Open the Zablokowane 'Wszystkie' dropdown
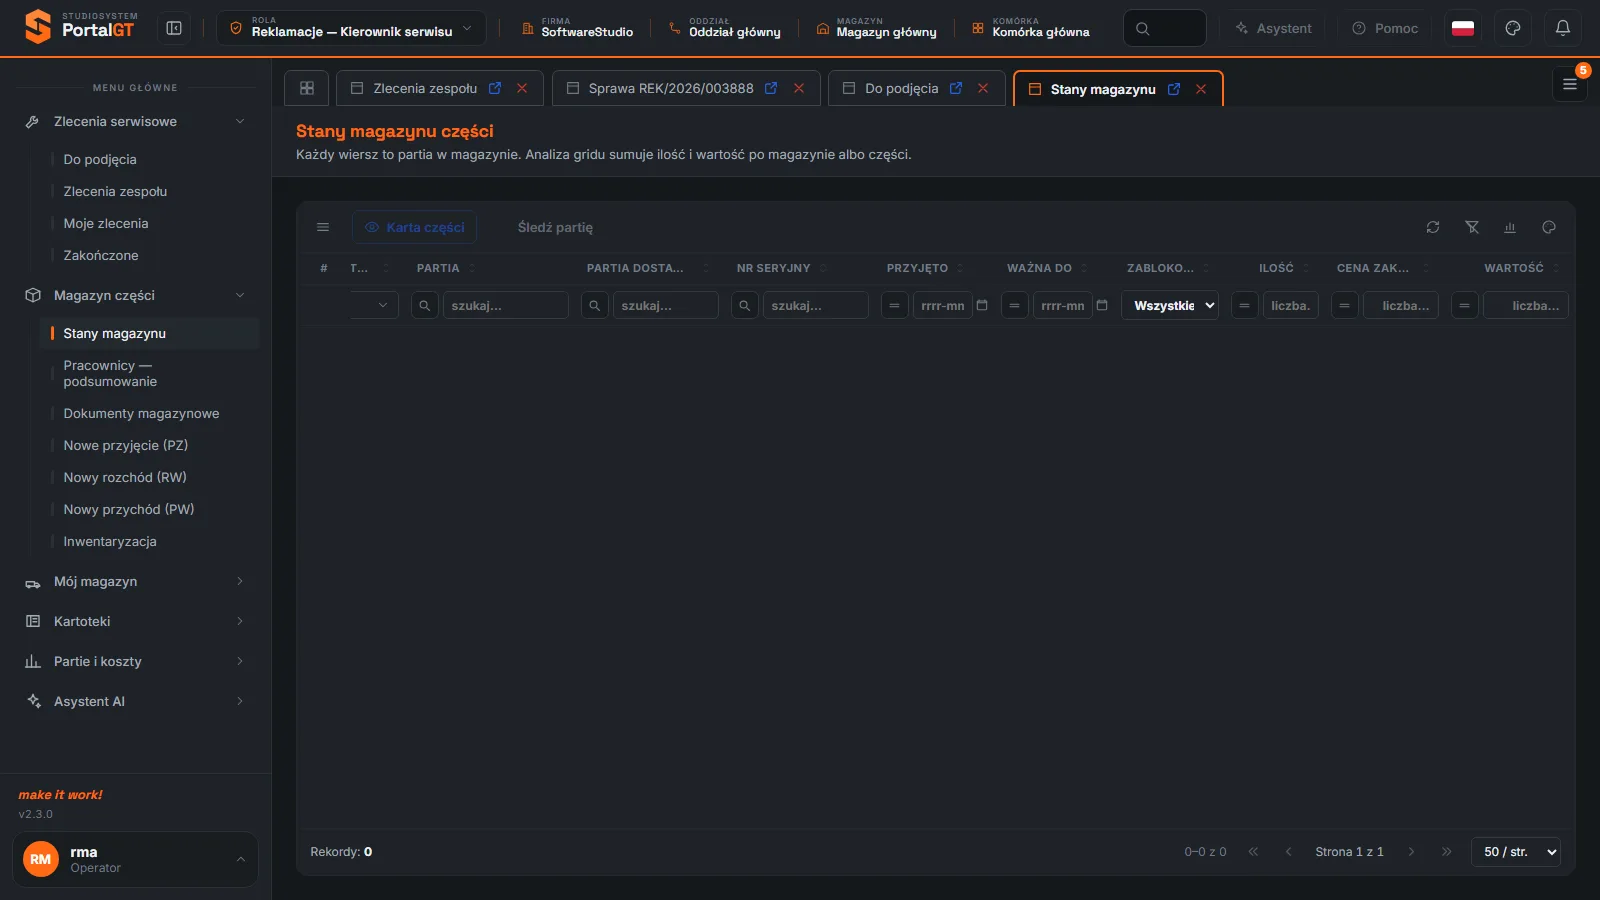This screenshot has height=900, width=1600. click(1170, 305)
